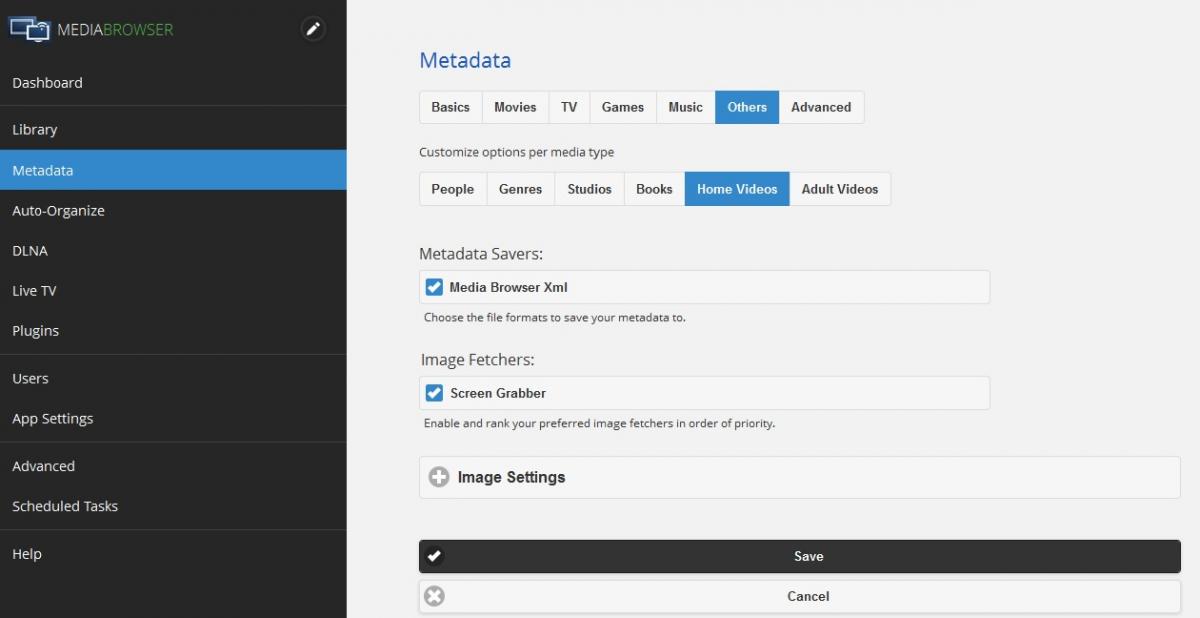This screenshot has width=1200, height=618.
Task: Click the MediaBrowser logo icon
Action: pyautogui.click(x=29, y=29)
